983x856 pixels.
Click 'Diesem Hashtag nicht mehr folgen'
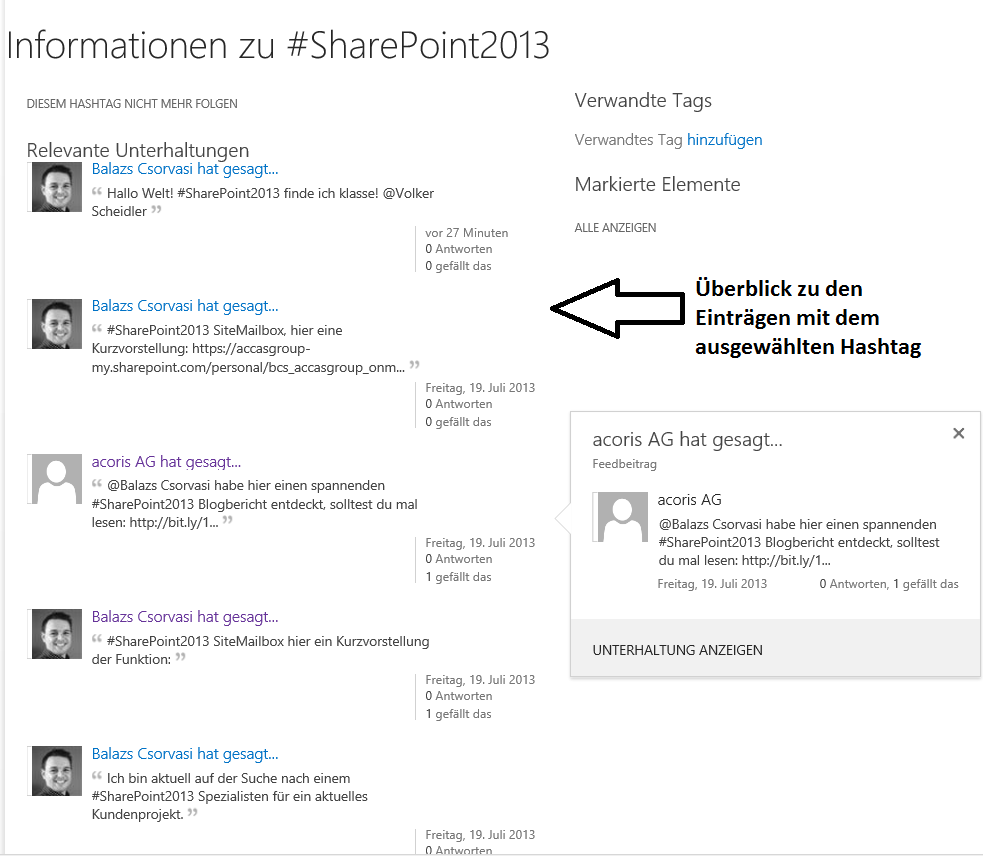[x=132, y=104]
